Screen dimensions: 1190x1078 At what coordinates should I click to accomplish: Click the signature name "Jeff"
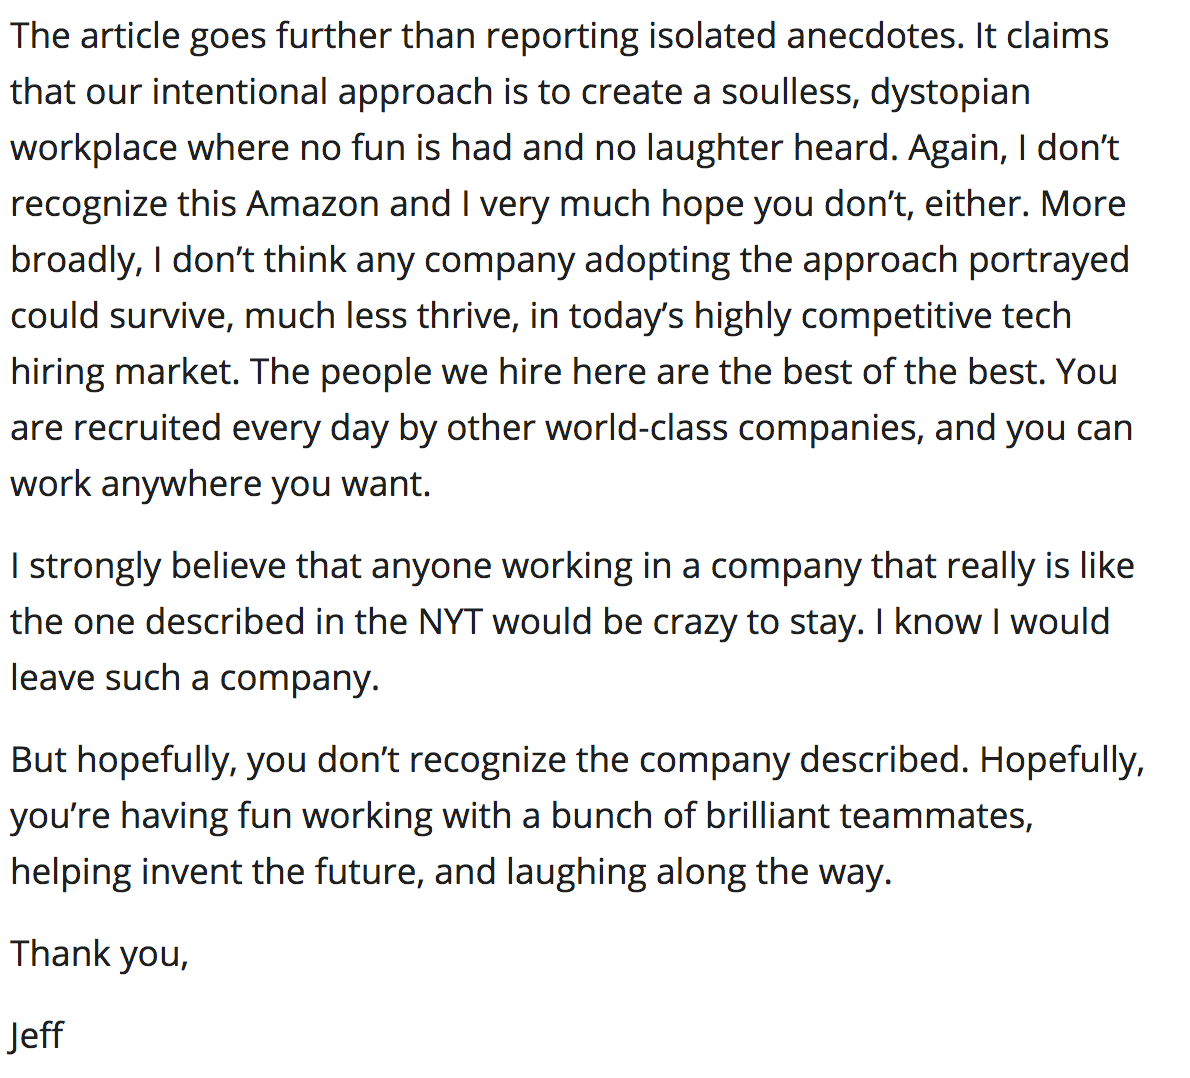(37, 1036)
